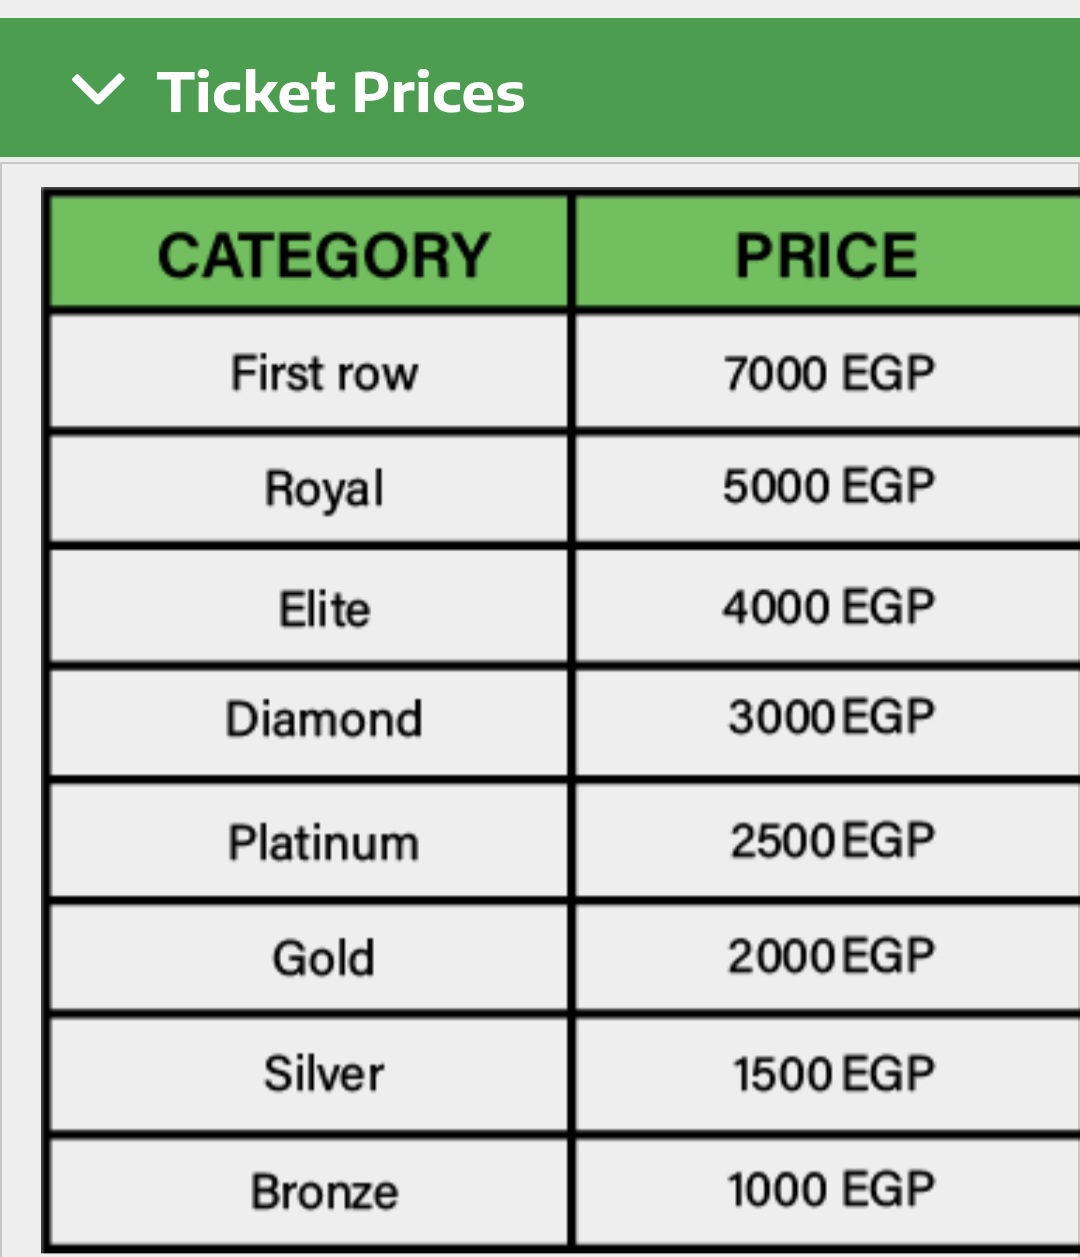This screenshot has width=1080, height=1257.
Task: Select the Diamond category cell
Action: pyautogui.click(x=324, y=719)
